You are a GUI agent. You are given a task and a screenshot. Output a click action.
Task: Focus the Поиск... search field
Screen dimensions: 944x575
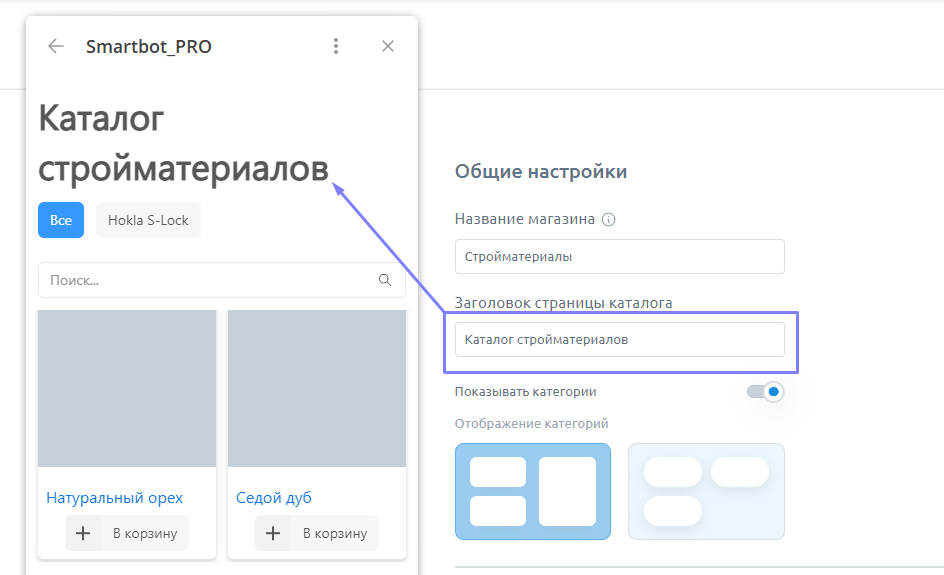[222, 280]
